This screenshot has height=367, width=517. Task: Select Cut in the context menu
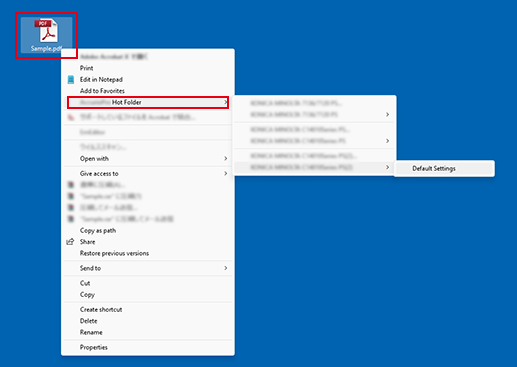point(148,283)
